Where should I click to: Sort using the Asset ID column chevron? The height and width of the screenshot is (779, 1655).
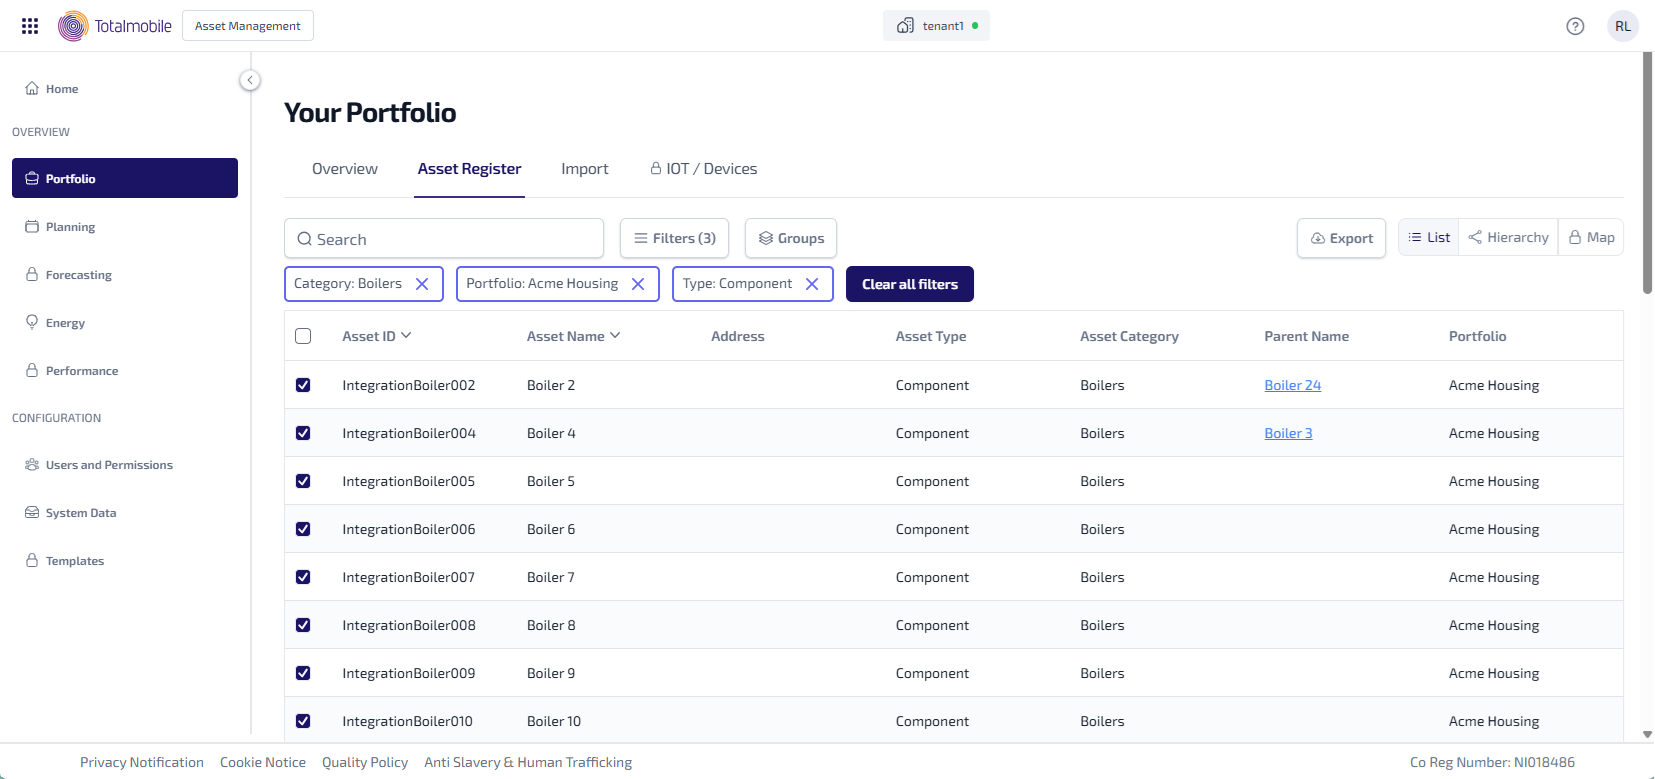click(406, 335)
